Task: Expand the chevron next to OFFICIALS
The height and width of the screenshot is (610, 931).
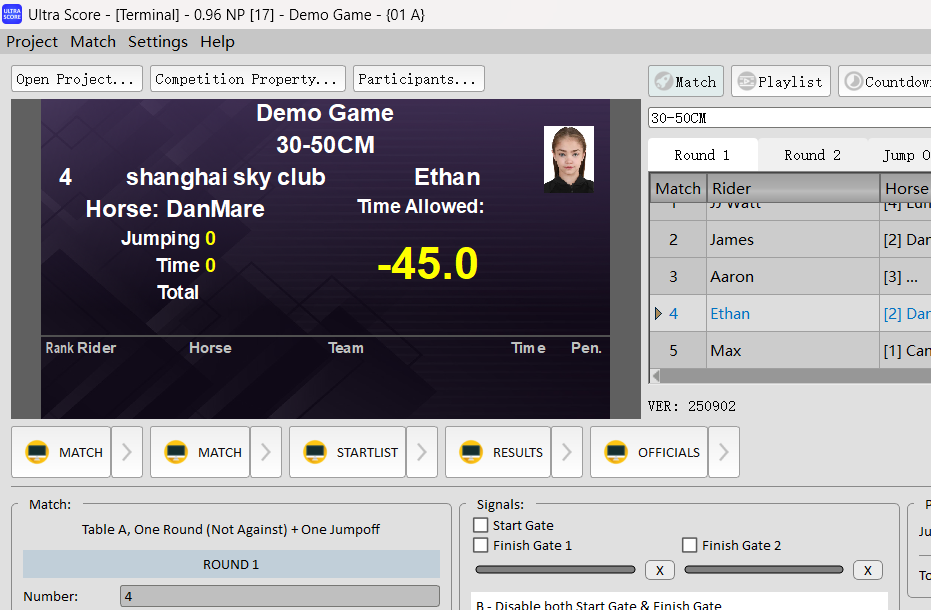Action: click(x=724, y=452)
